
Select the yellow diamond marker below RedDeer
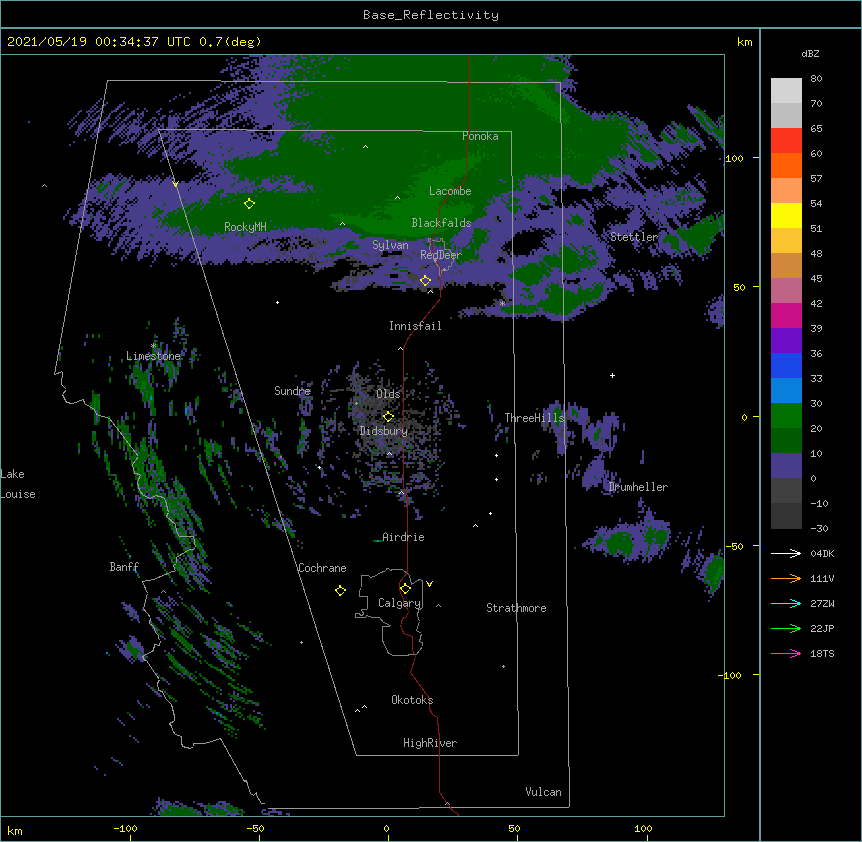coord(426,281)
